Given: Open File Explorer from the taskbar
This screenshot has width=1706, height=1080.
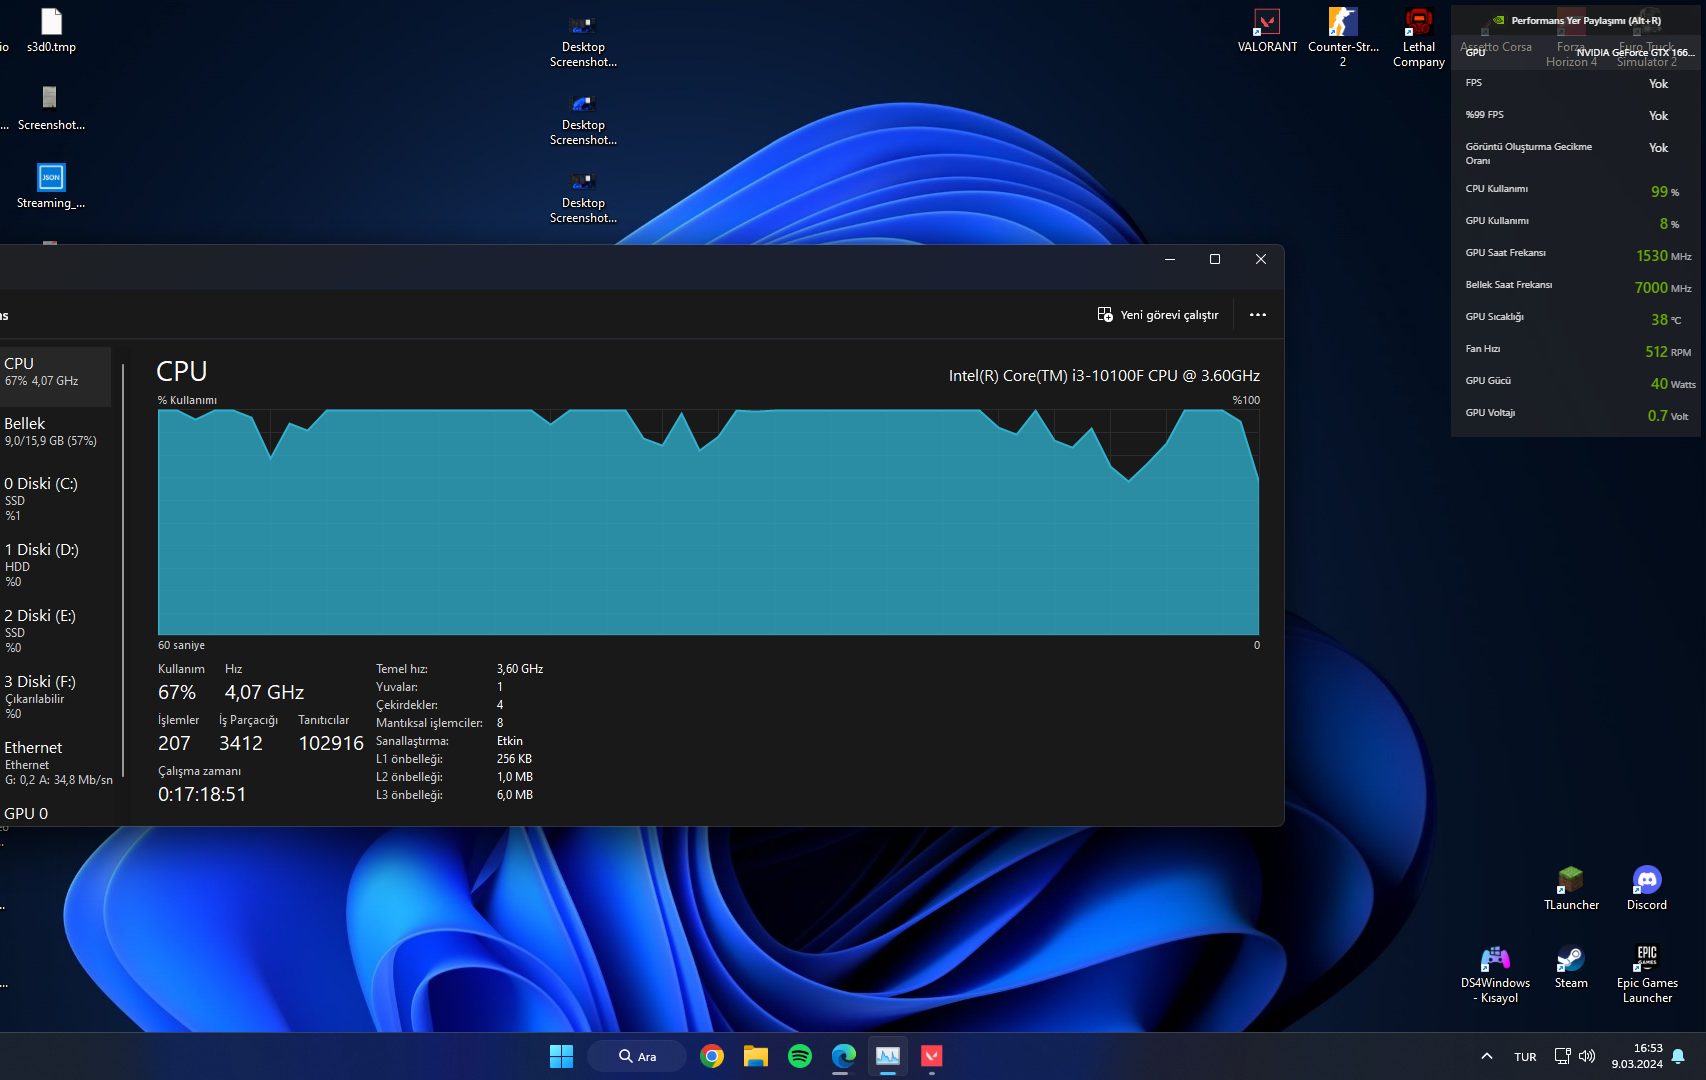Looking at the screenshot, I should pyautogui.click(x=756, y=1056).
